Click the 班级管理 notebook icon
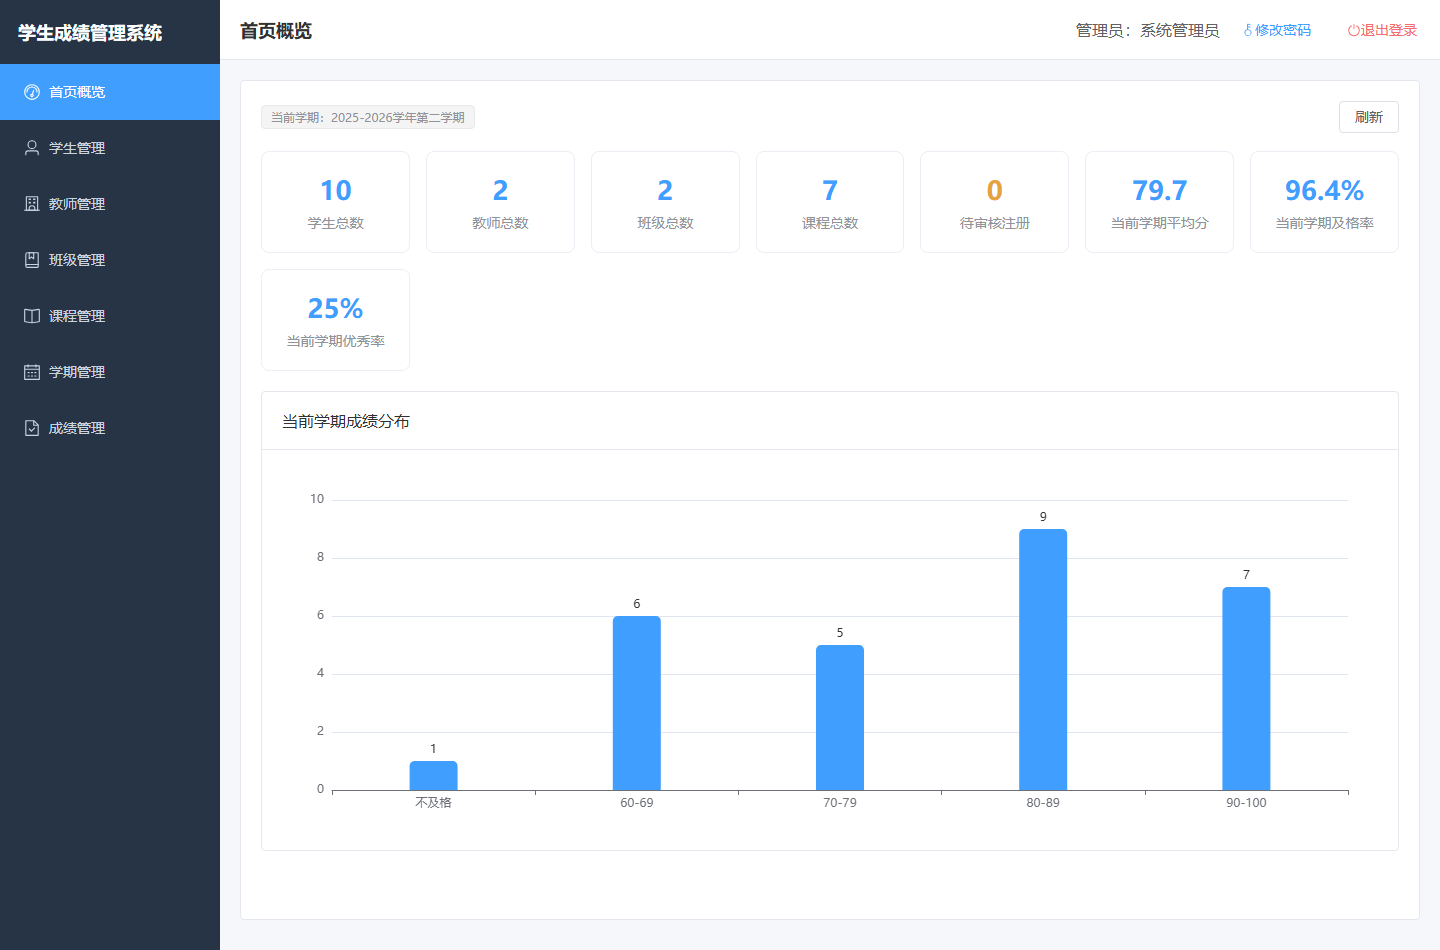This screenshot has width=1440, height=950. click(x=32, y=260)
